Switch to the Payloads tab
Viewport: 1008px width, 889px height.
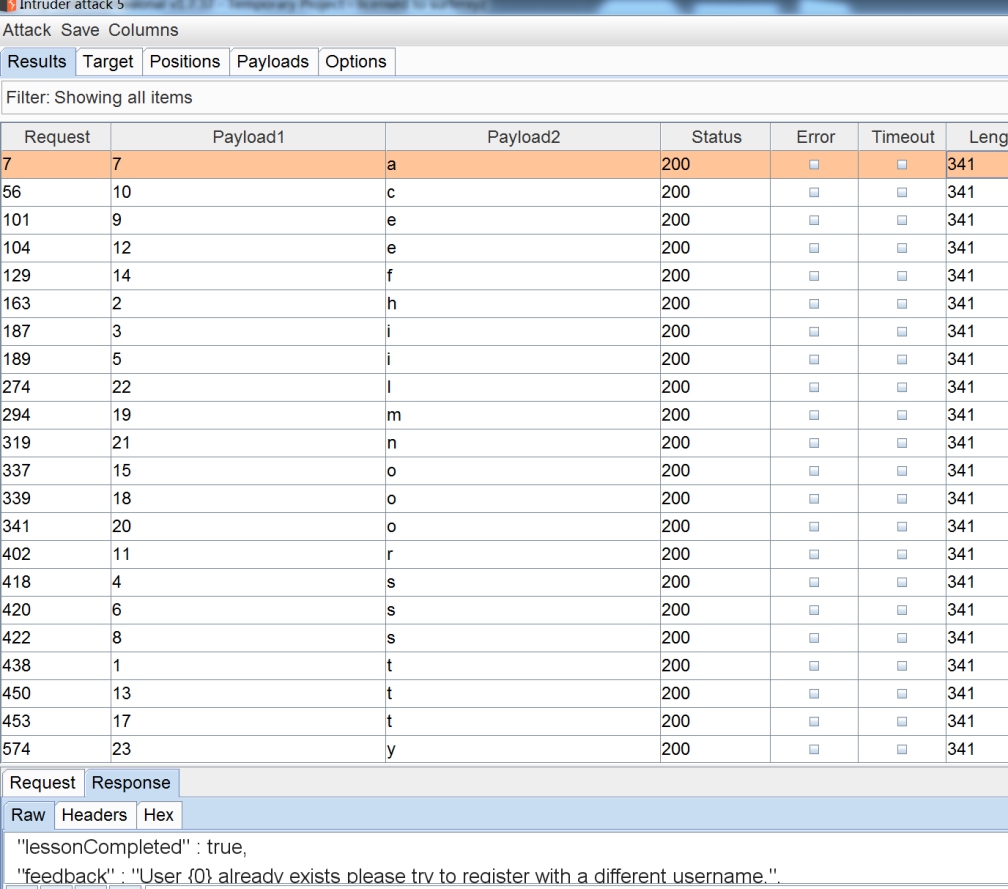click(x=273, y=62)
